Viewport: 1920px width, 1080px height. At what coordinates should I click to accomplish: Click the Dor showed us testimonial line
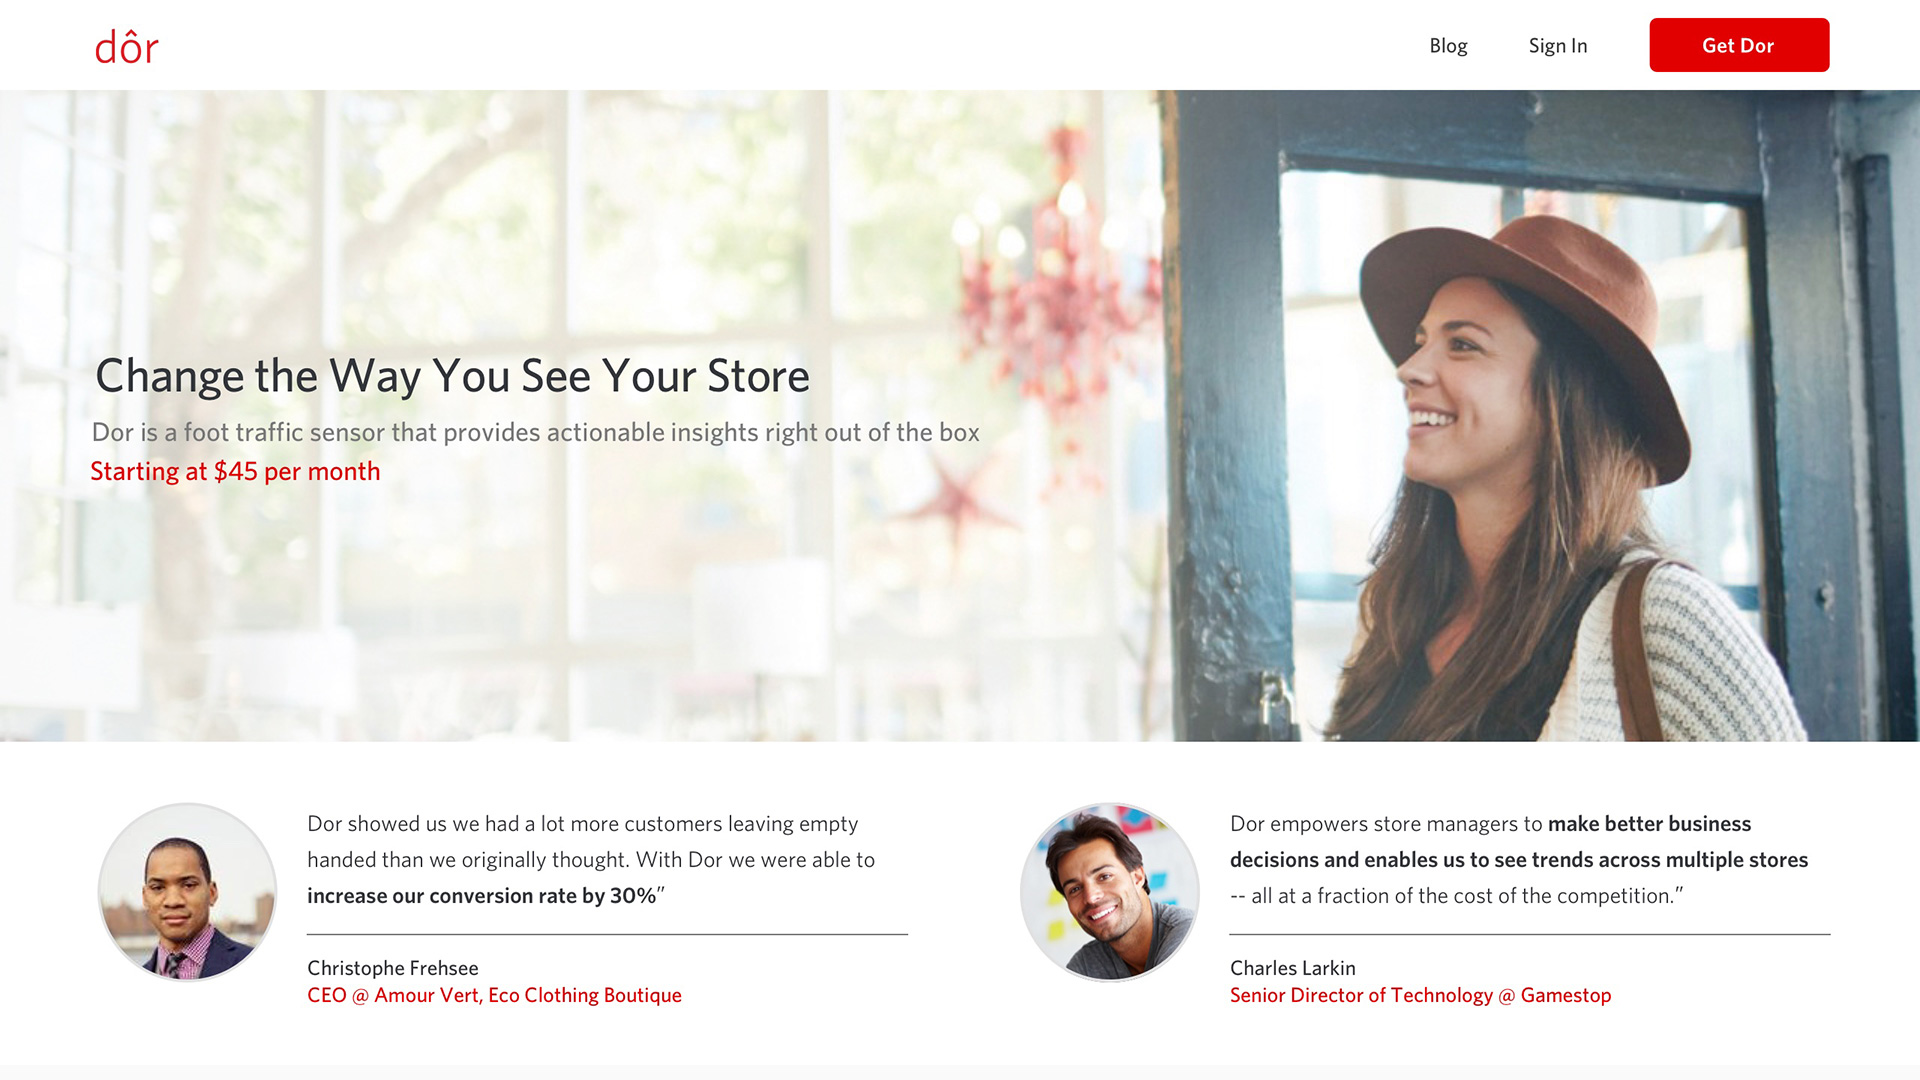point(582,824)
